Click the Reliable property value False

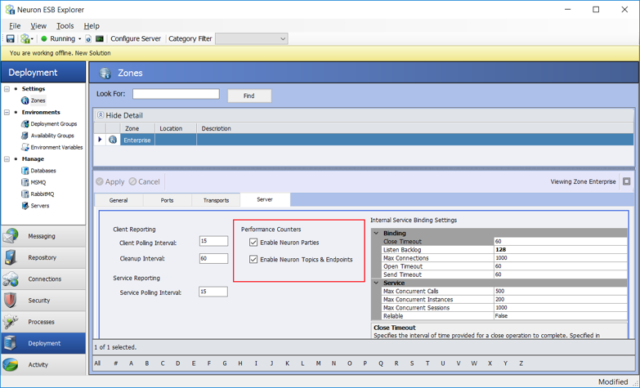tap(560, 316)
